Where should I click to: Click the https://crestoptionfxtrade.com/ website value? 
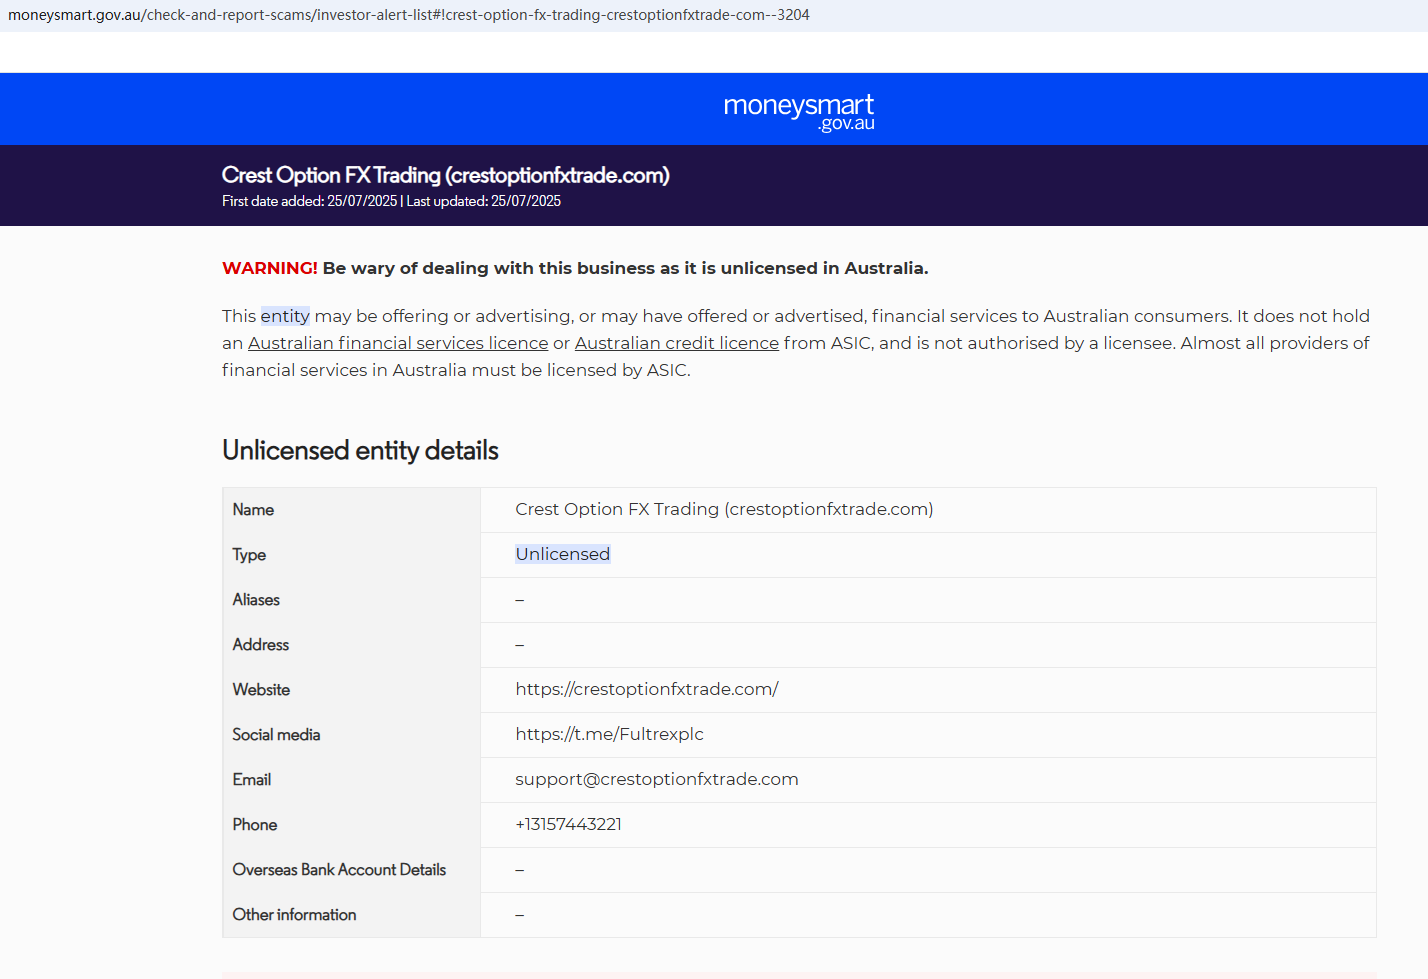pos(647,689)
